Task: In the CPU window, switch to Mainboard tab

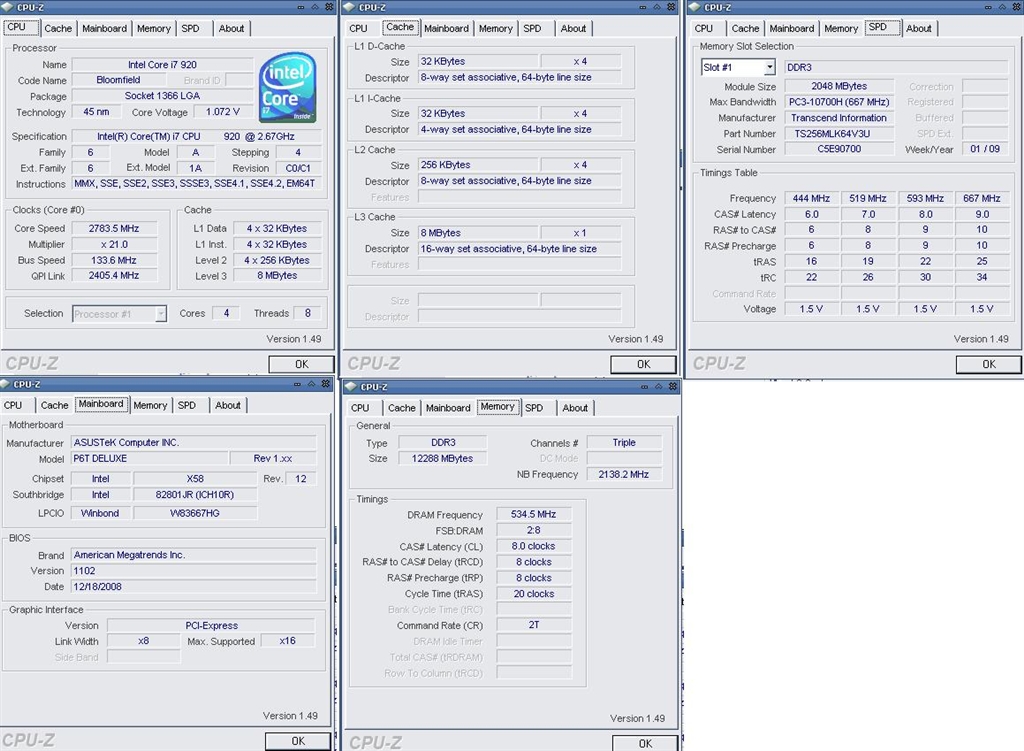Action: tap(104, 29)
